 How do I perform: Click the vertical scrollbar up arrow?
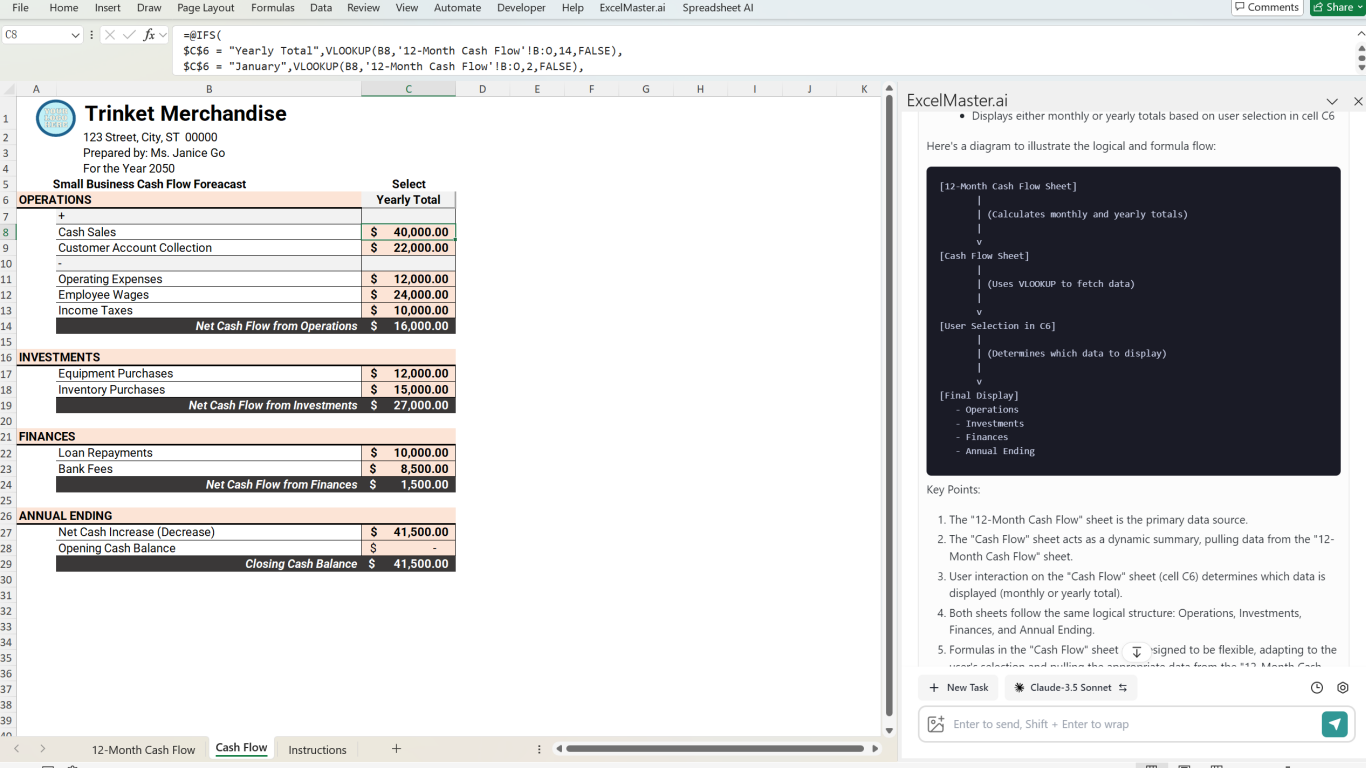[x=889, y=89]
